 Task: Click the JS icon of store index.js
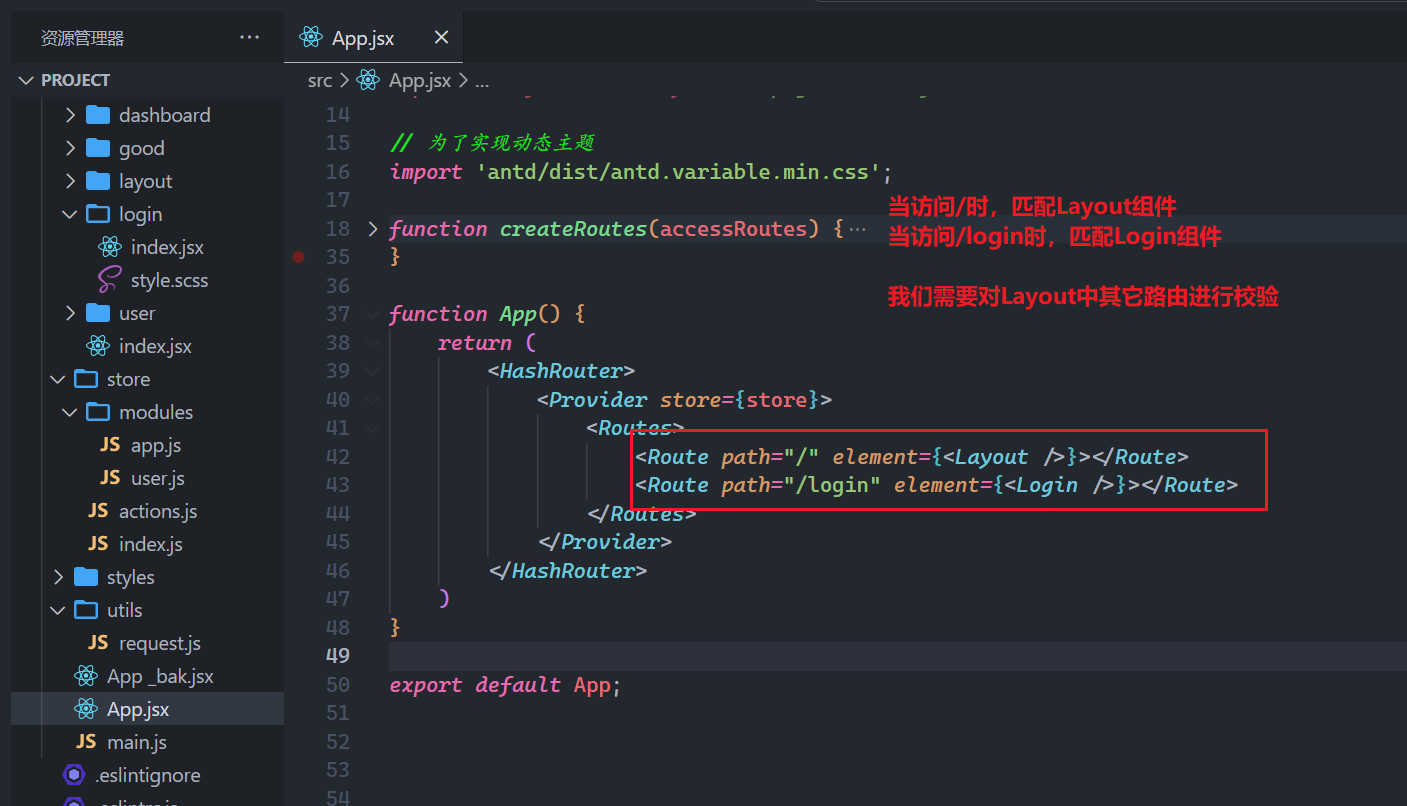[x=98, y=544]
